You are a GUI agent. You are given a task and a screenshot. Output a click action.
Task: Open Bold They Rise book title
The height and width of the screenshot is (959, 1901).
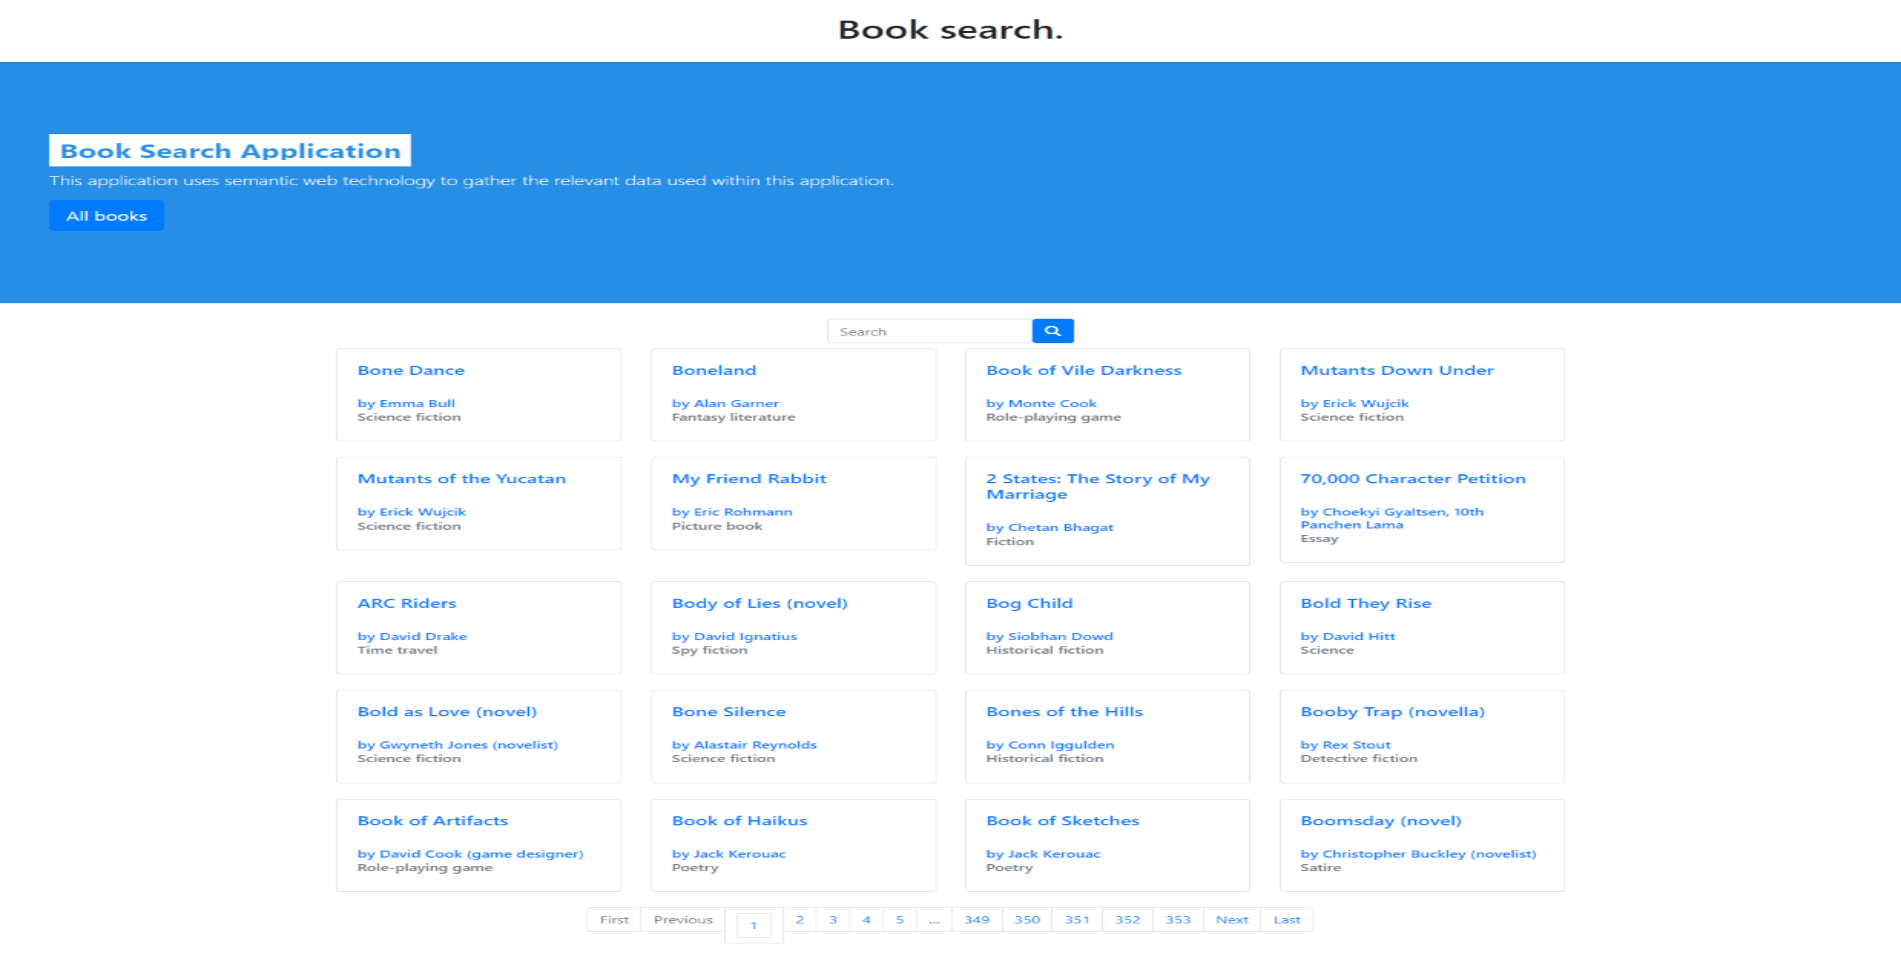(1366, 603)
